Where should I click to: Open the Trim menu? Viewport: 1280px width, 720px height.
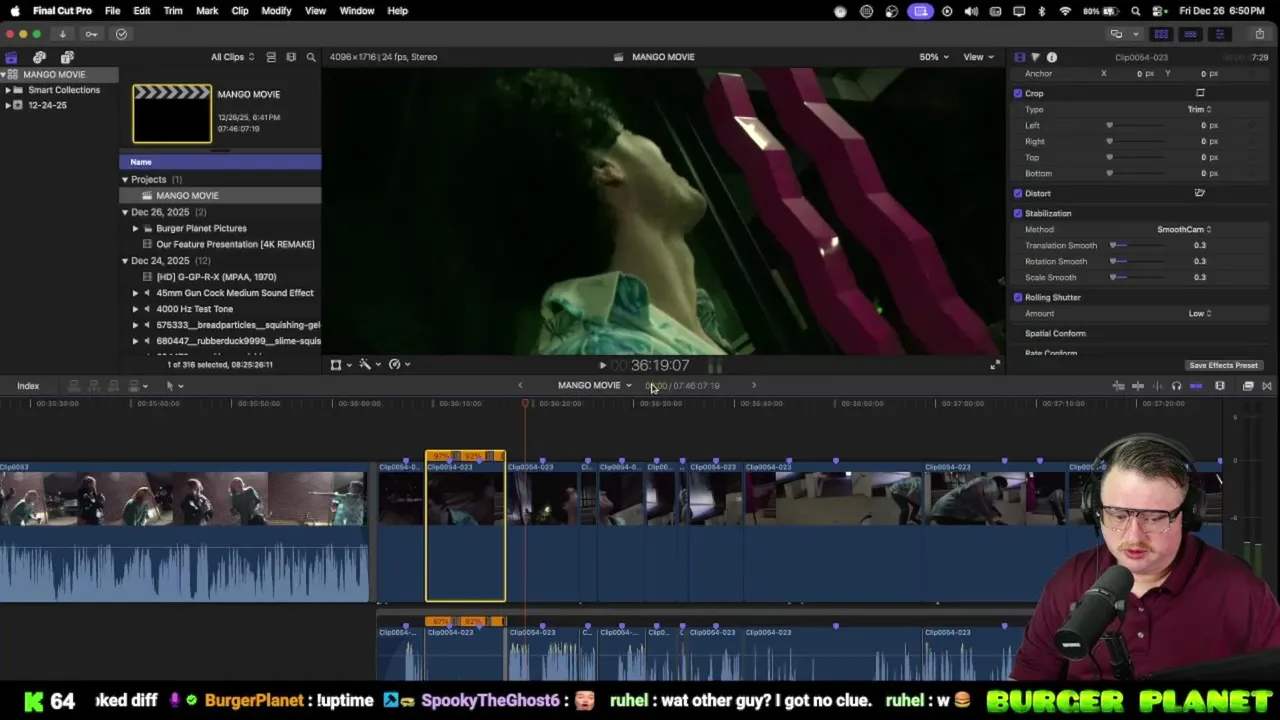click(x=173, y=11)
